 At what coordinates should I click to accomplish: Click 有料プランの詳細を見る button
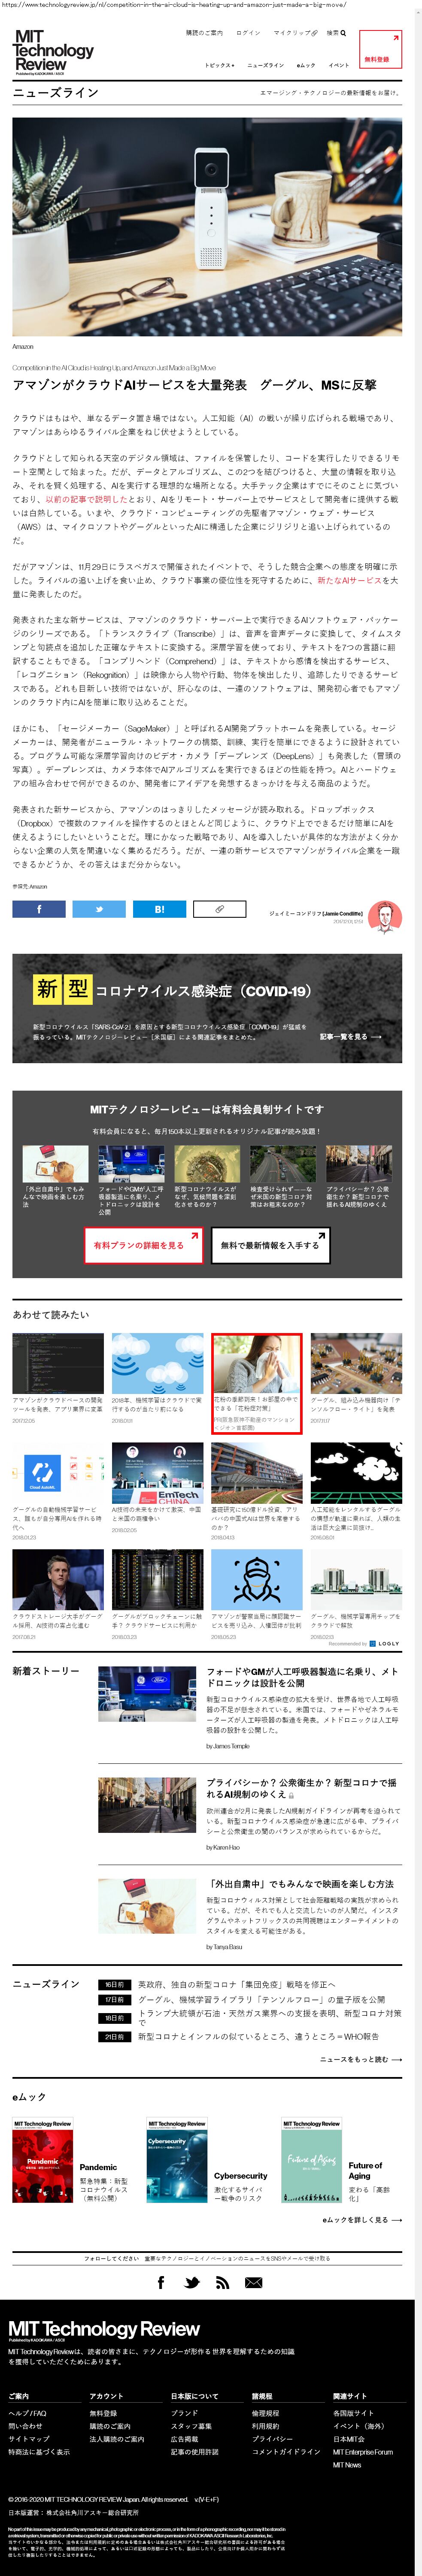point(142,1245)
